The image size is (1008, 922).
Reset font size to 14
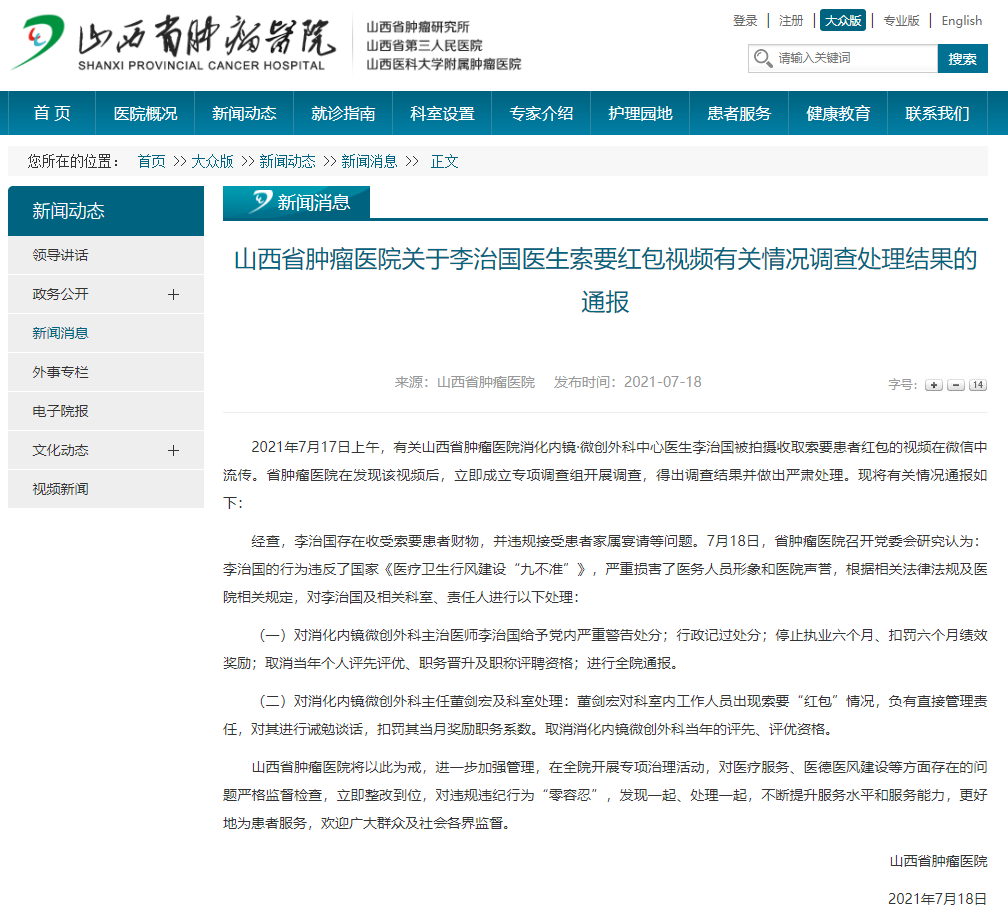click(x=978, y=385)
